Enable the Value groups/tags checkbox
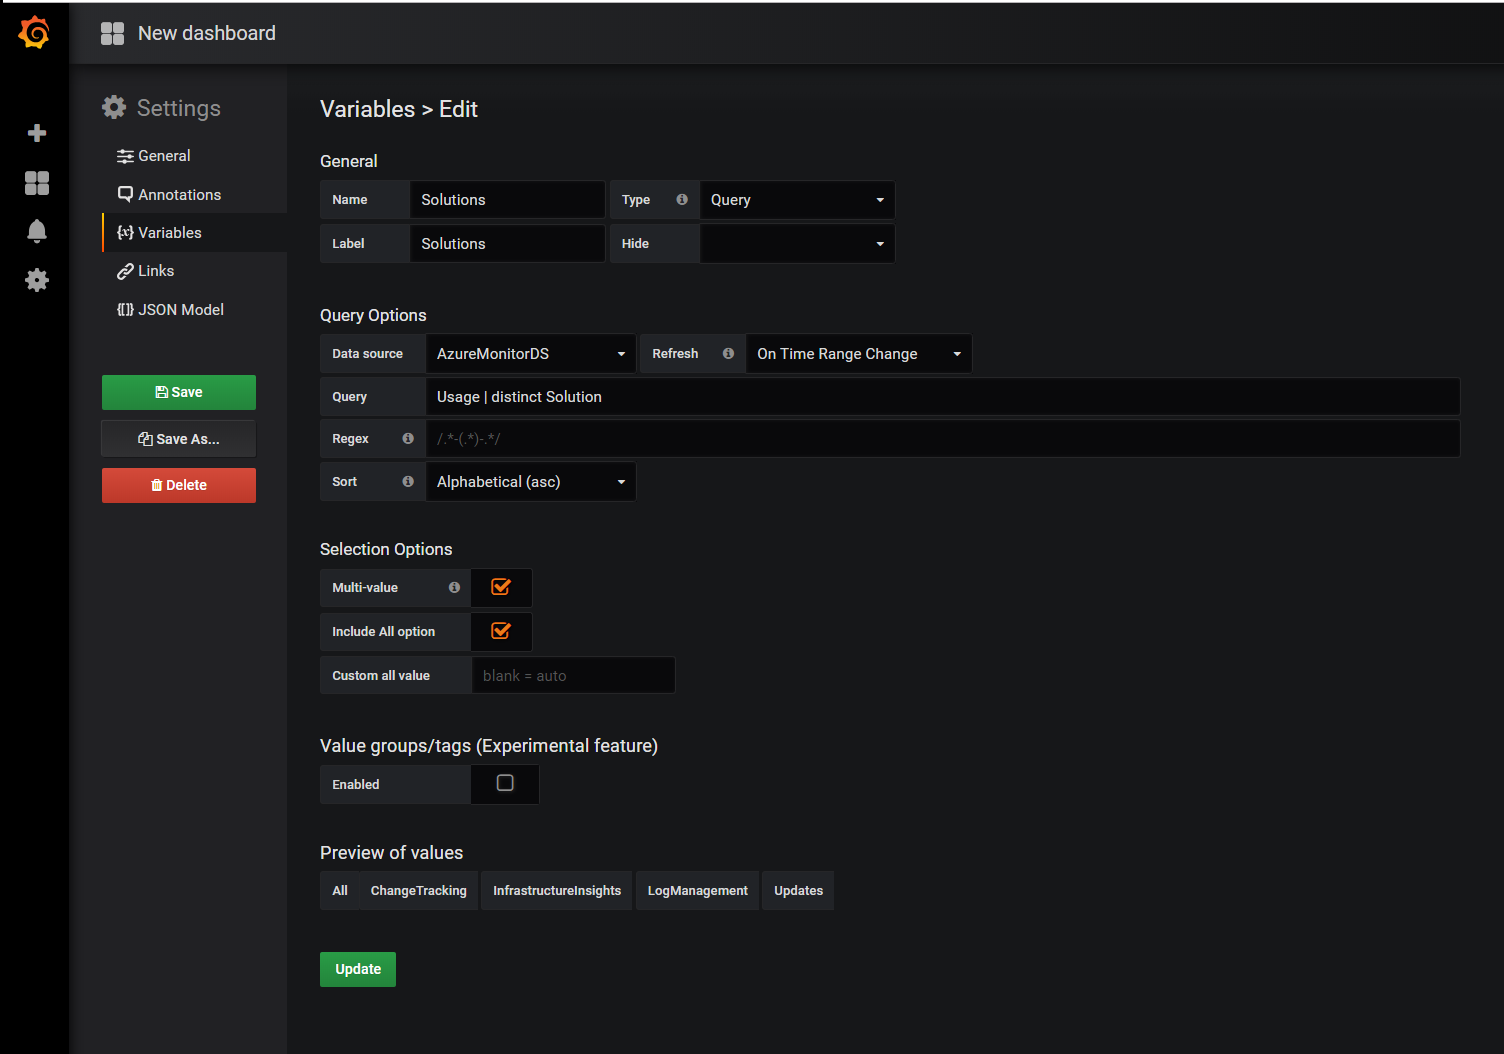The height and width of the screenshot is (1054, 1504). 505,783
